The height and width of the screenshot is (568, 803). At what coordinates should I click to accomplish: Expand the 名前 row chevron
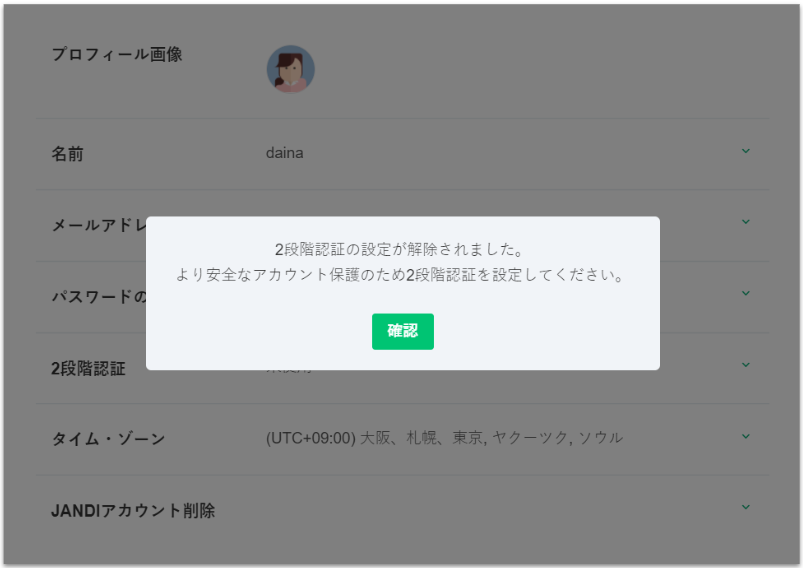click(x=745, y=152)
